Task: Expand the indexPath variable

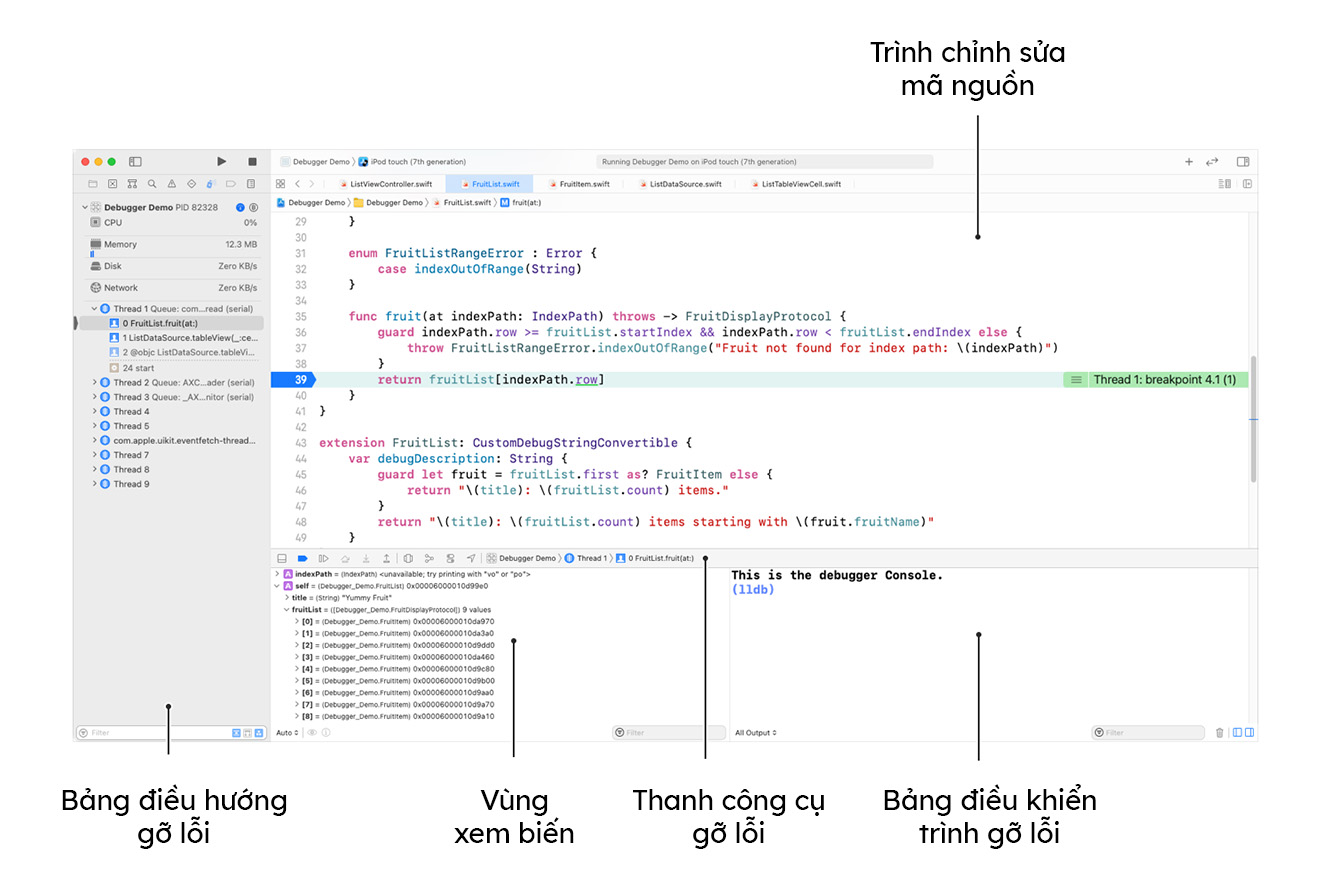Action: [277, 574]
